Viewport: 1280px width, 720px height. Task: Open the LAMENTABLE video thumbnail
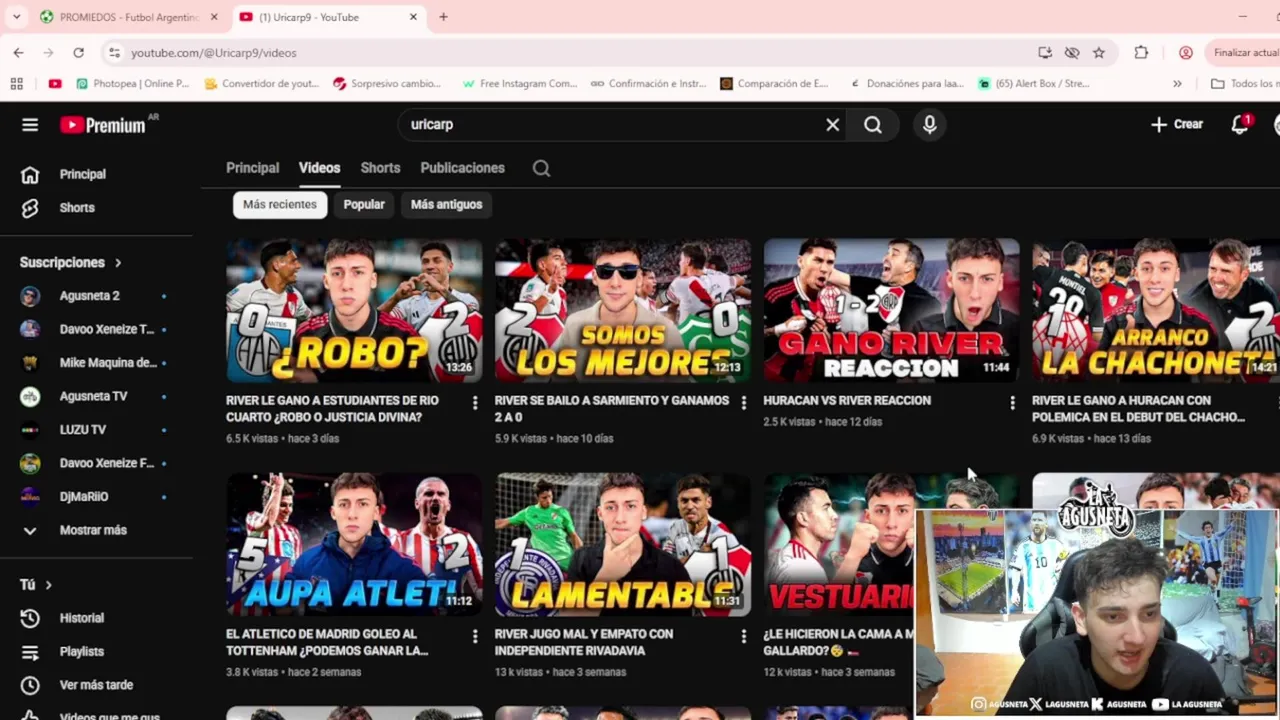coord(623,544)
